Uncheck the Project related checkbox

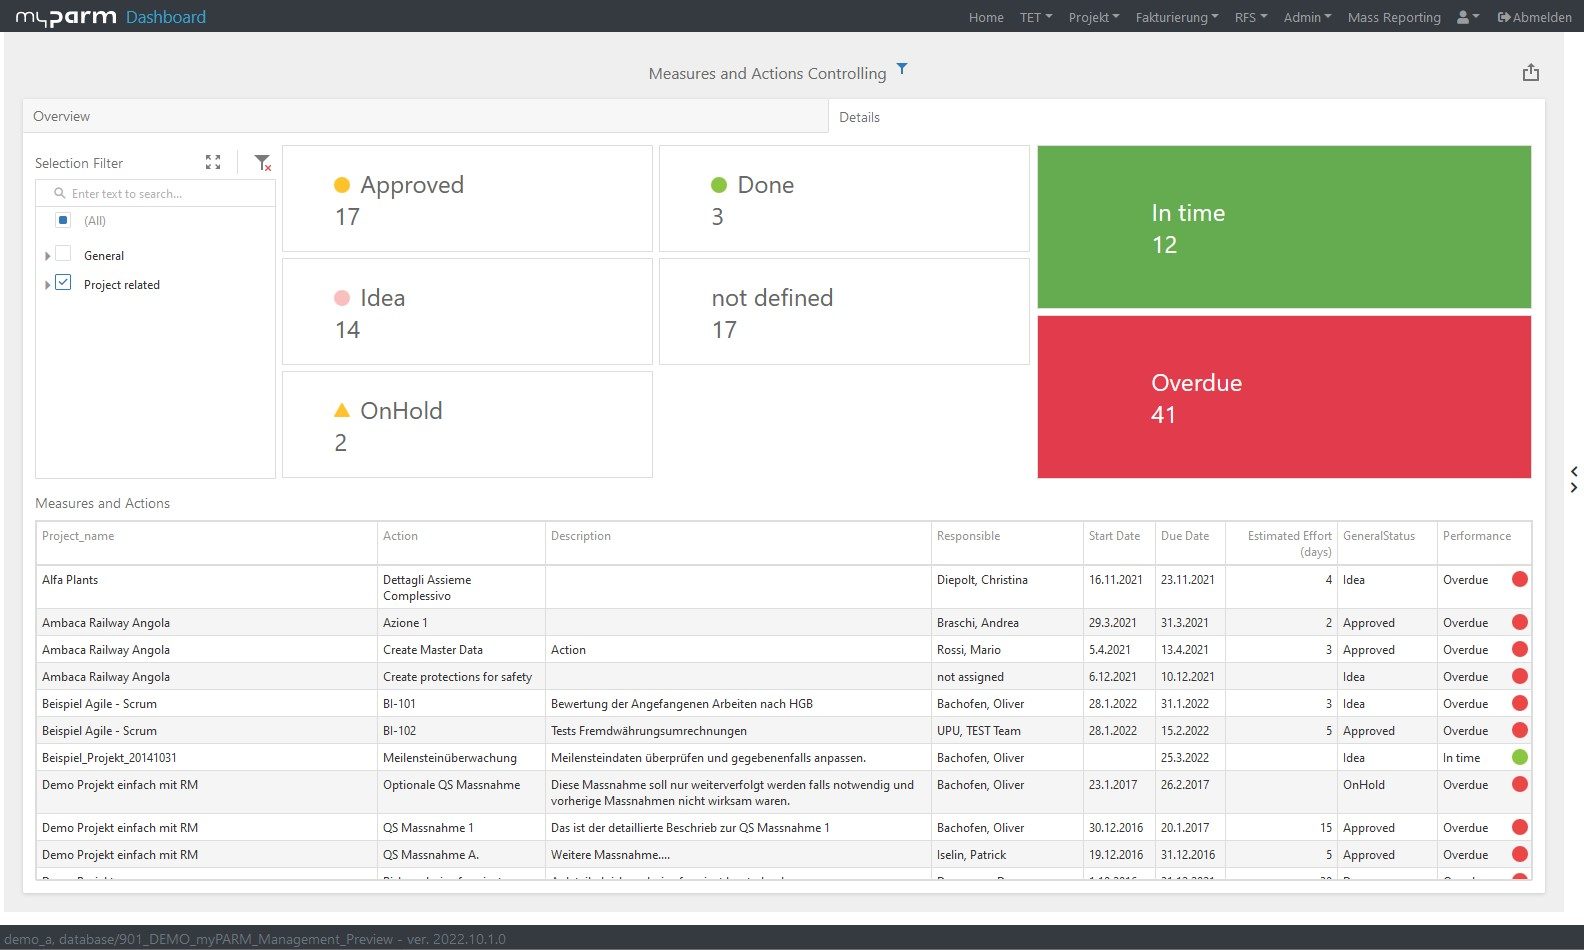pos(63,283)
